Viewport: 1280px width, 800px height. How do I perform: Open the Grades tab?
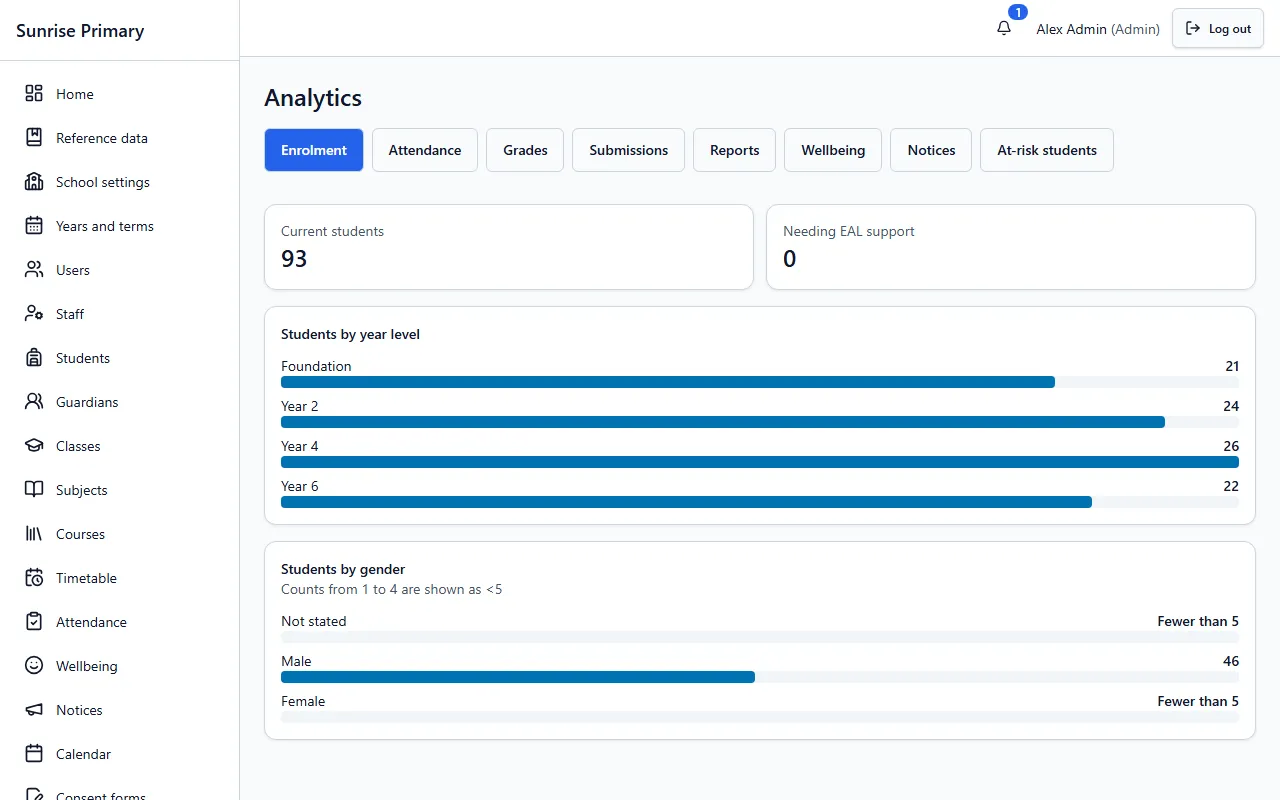click(x=525, y=150)
